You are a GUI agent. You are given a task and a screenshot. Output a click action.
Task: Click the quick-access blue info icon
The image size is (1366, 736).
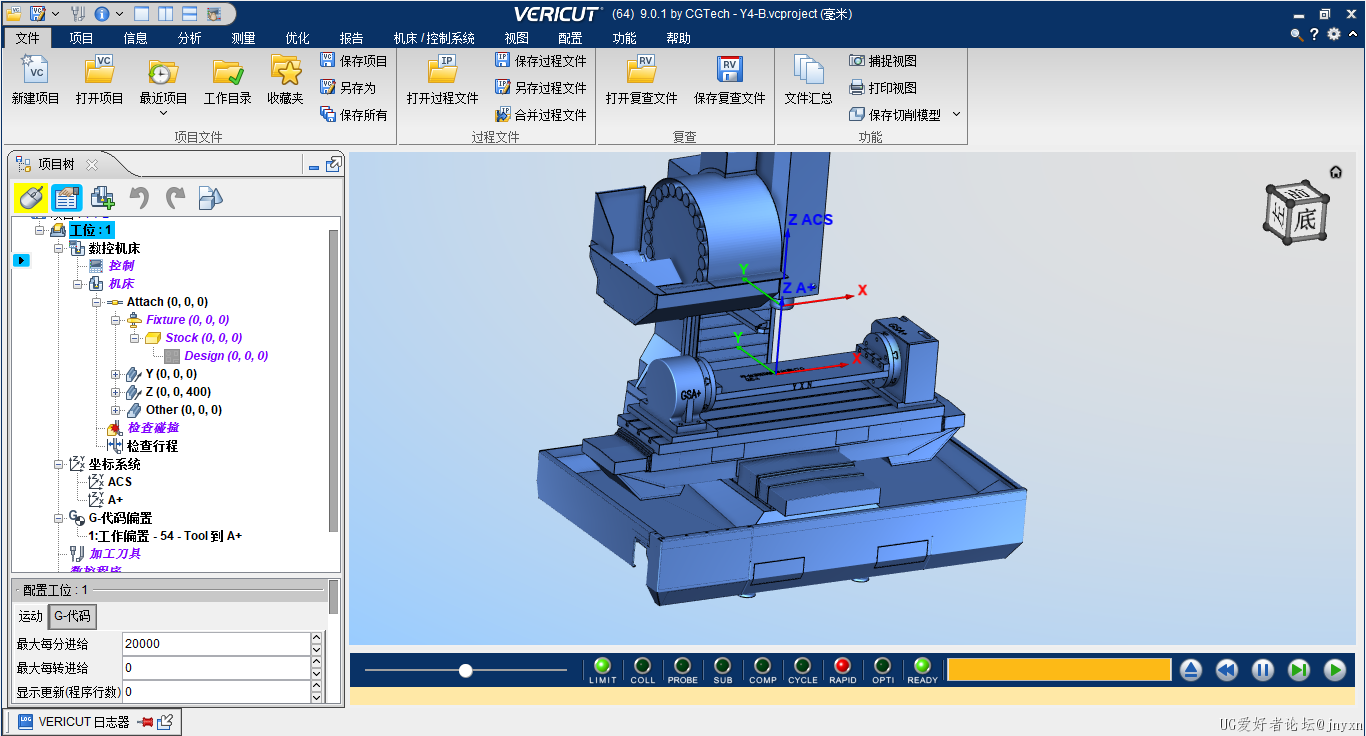[x=102, y=14]
